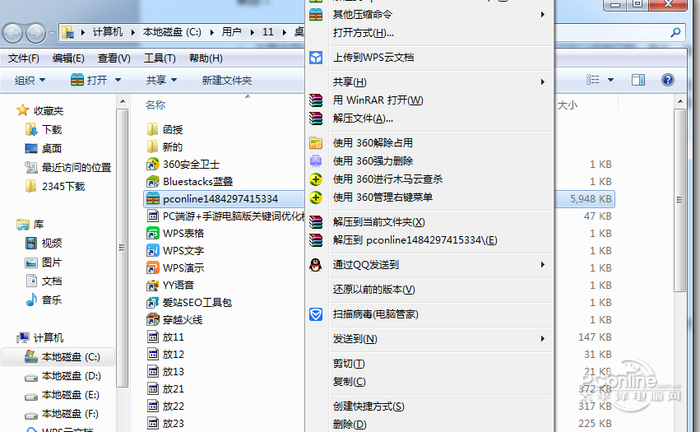Open the 查看(V) menu

coord(114,58)
